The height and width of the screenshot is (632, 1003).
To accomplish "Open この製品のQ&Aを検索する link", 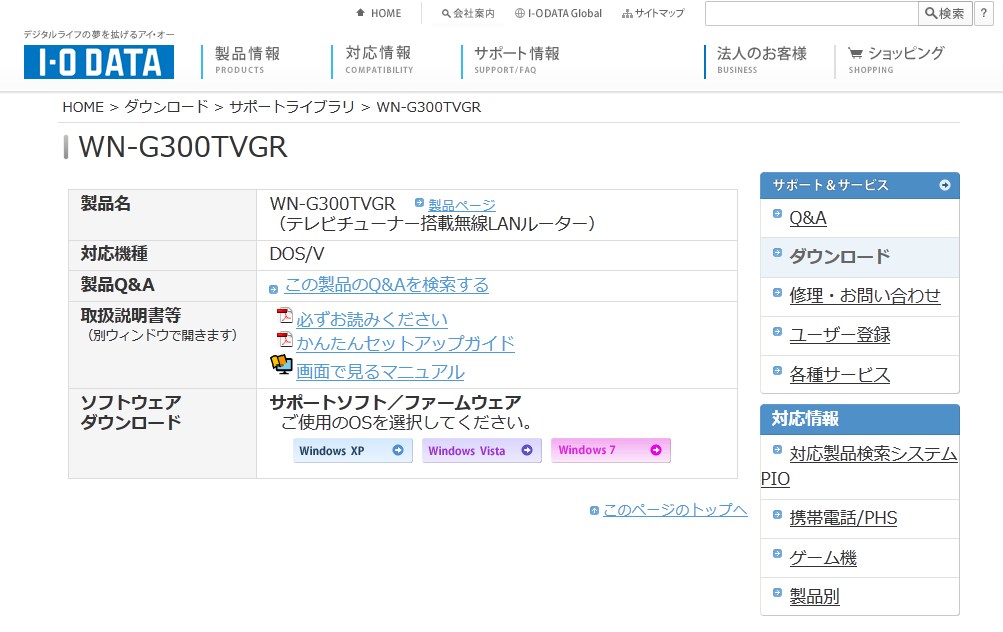I will [386, 285].
